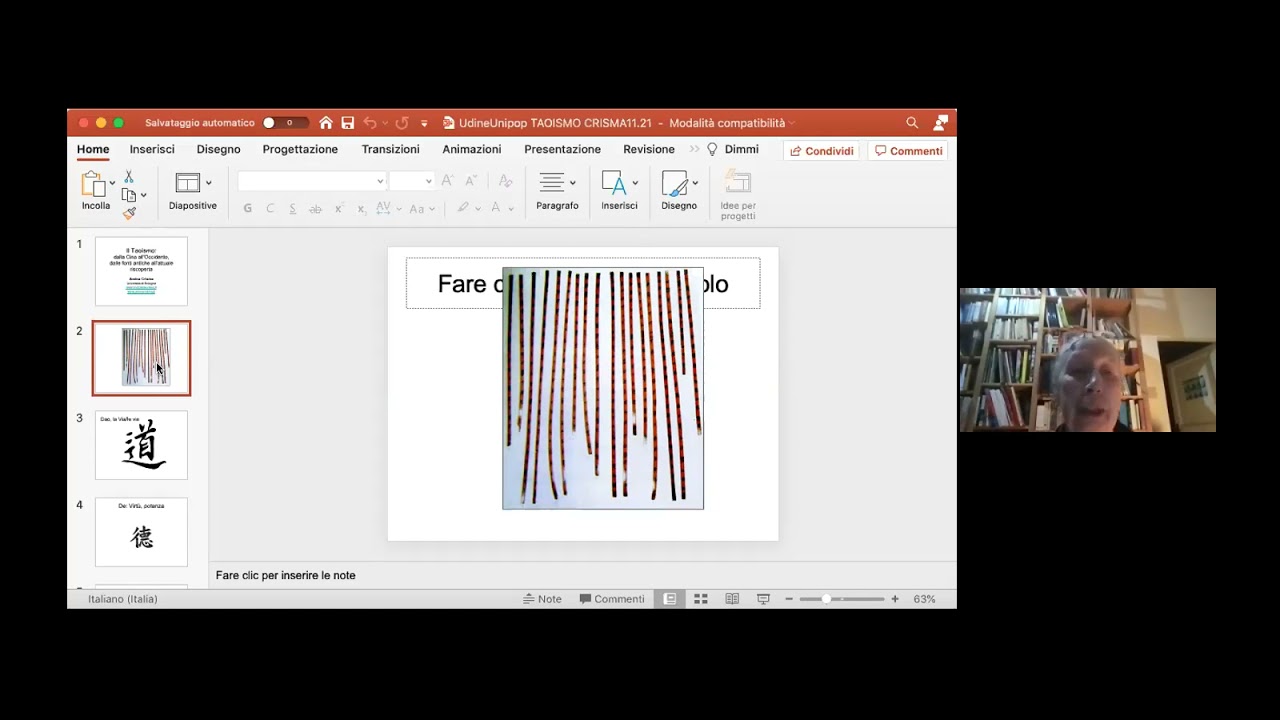This screenshot has height=720, width=1280.
Task: Open the Transizioni ribbon tab
Action: (x=390, y=149)
